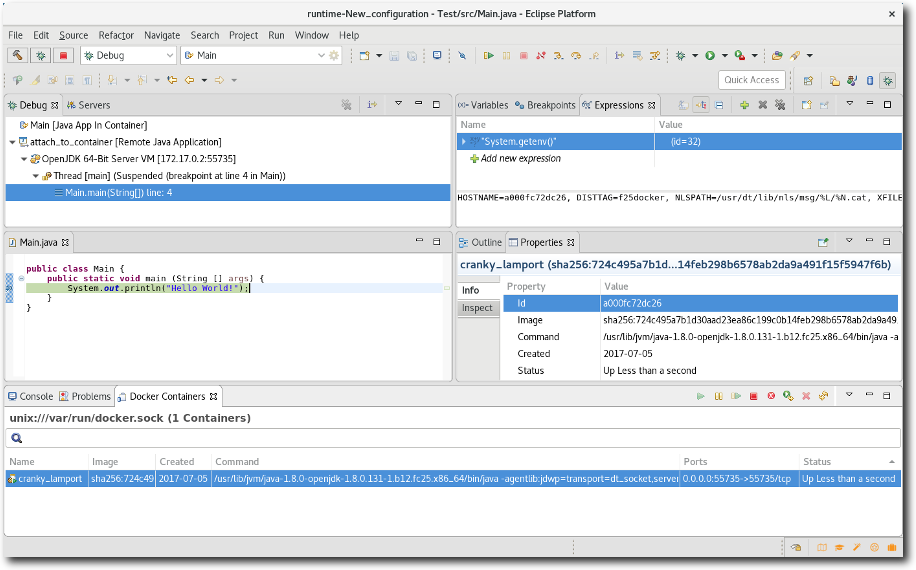This screenshot has width=916, height=570.
Task: Click the red Stop button in launch toolbar
Action: coord(63,56)
